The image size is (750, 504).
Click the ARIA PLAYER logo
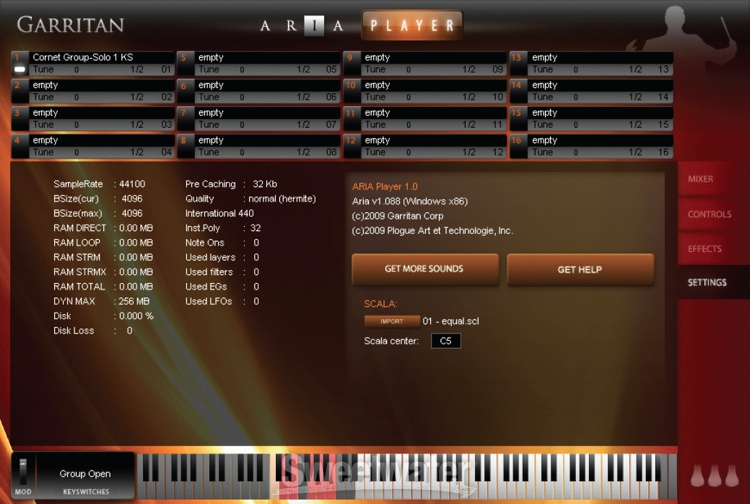(362, 25)
